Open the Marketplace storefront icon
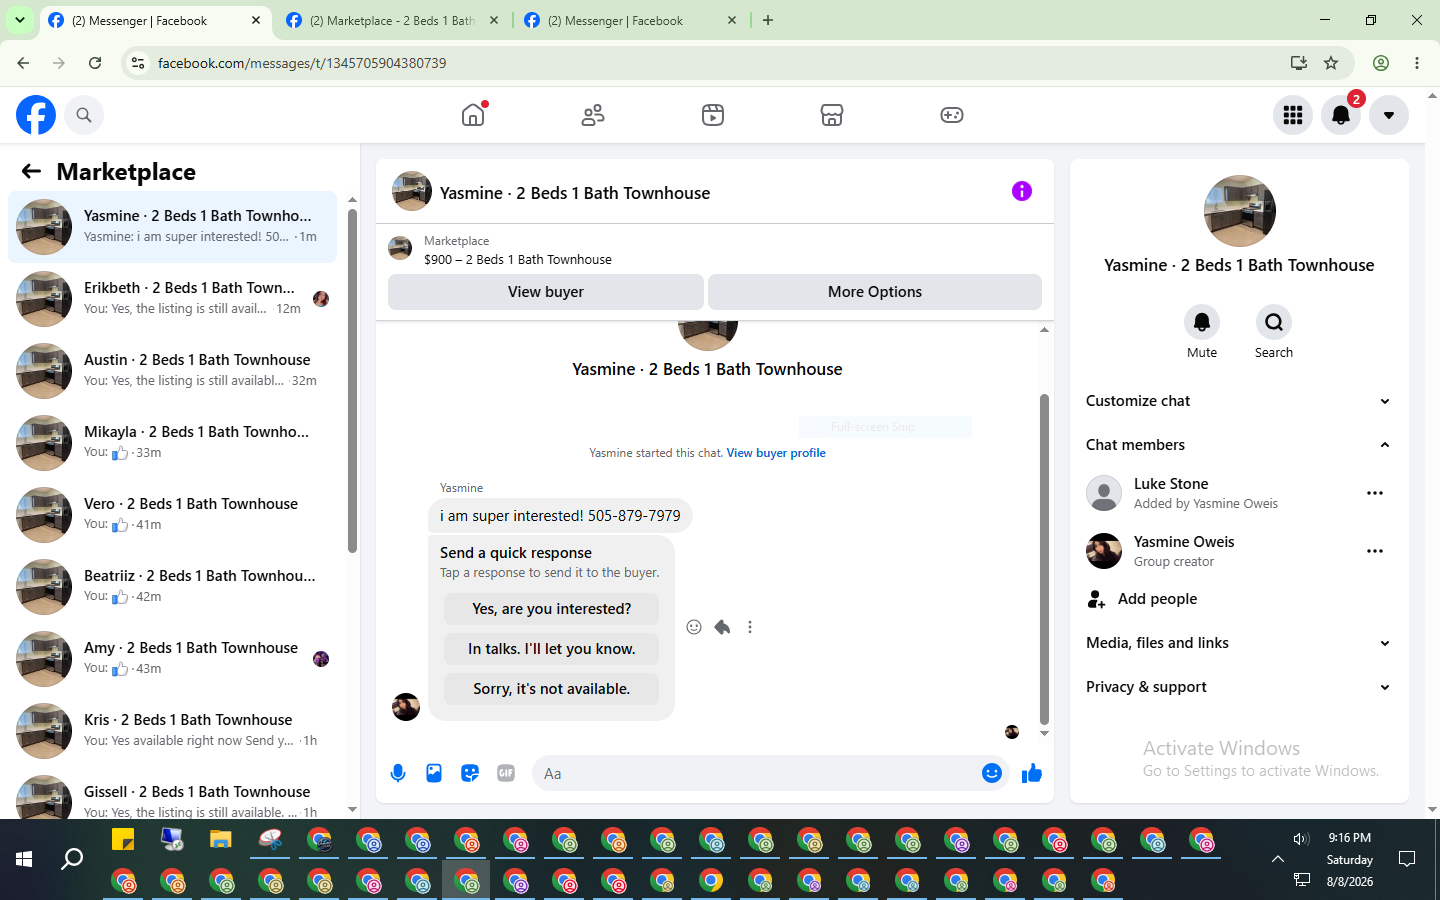The height and width of the screenshot is (900, 1440). click(832, 115)
